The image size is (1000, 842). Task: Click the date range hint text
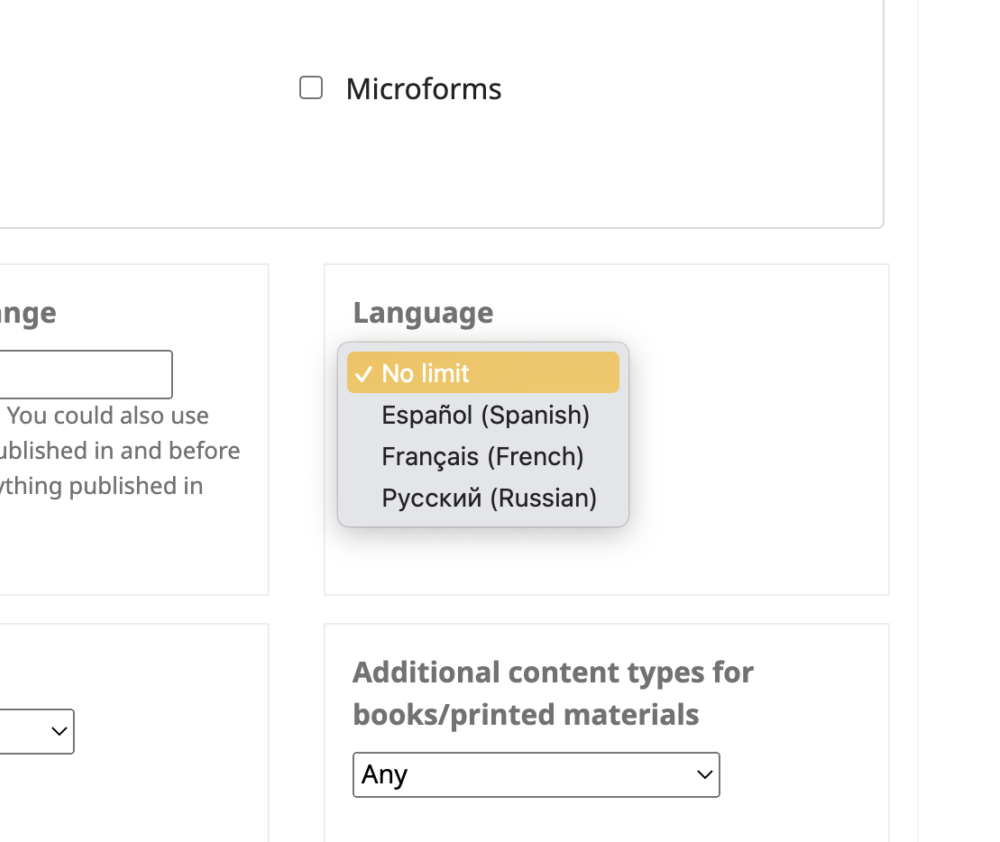(x=120, y=451)
